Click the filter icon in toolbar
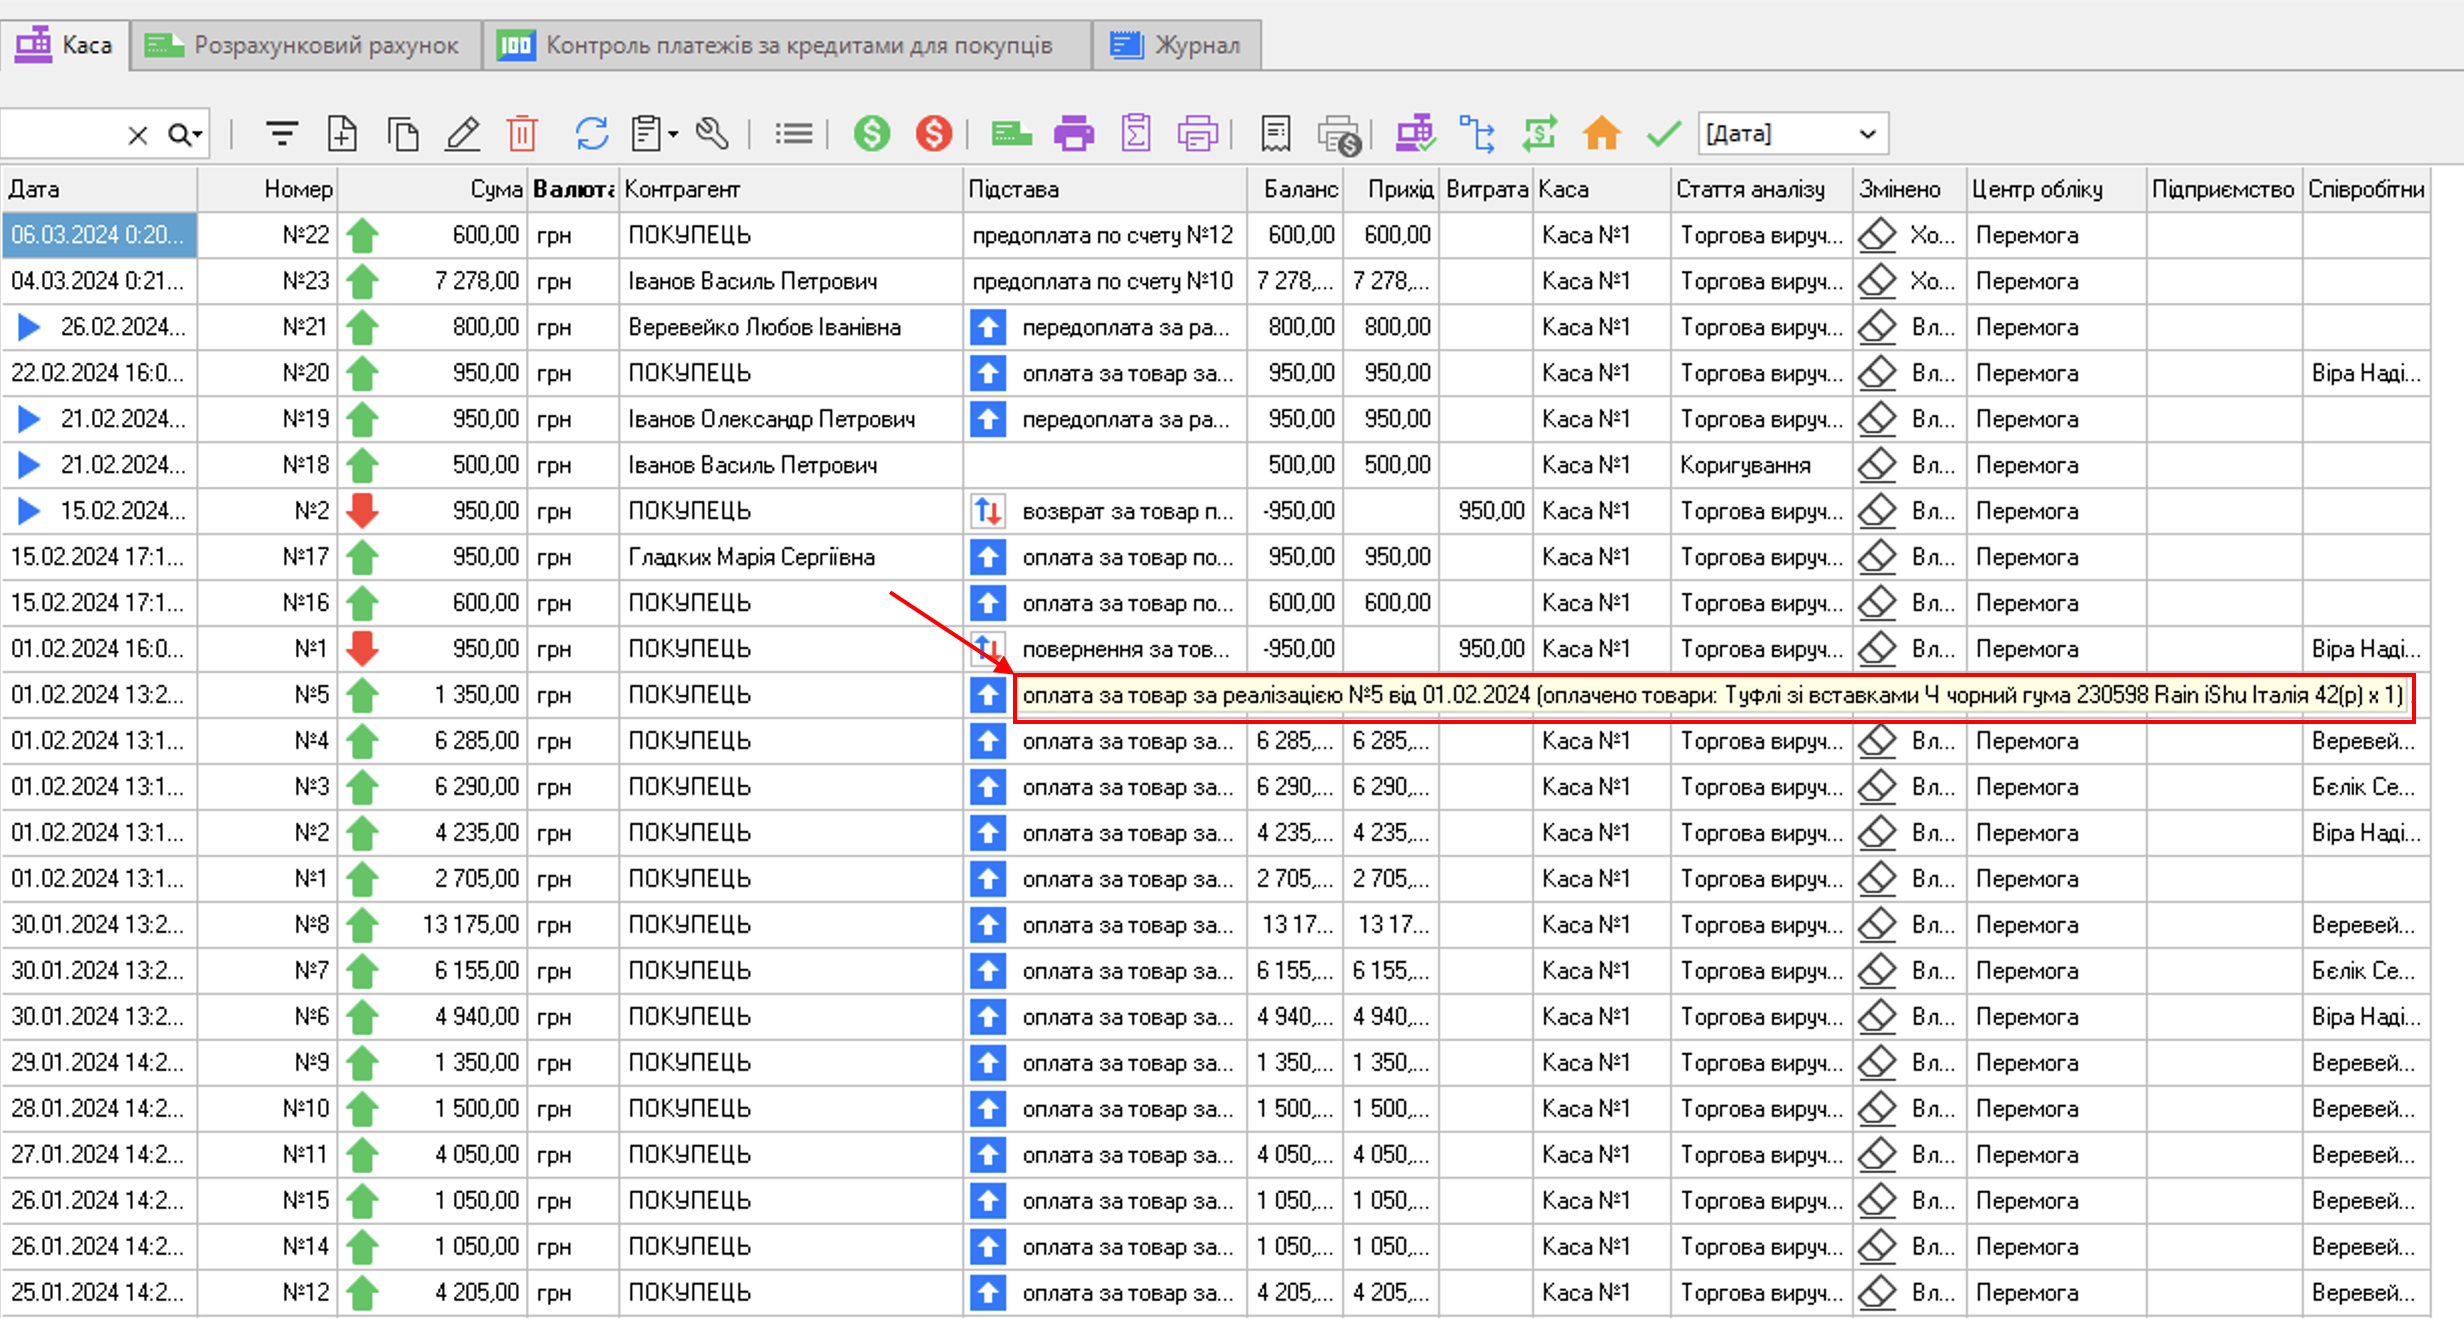The height and width of the screenshot is (1318, 2464). point(282,133)
